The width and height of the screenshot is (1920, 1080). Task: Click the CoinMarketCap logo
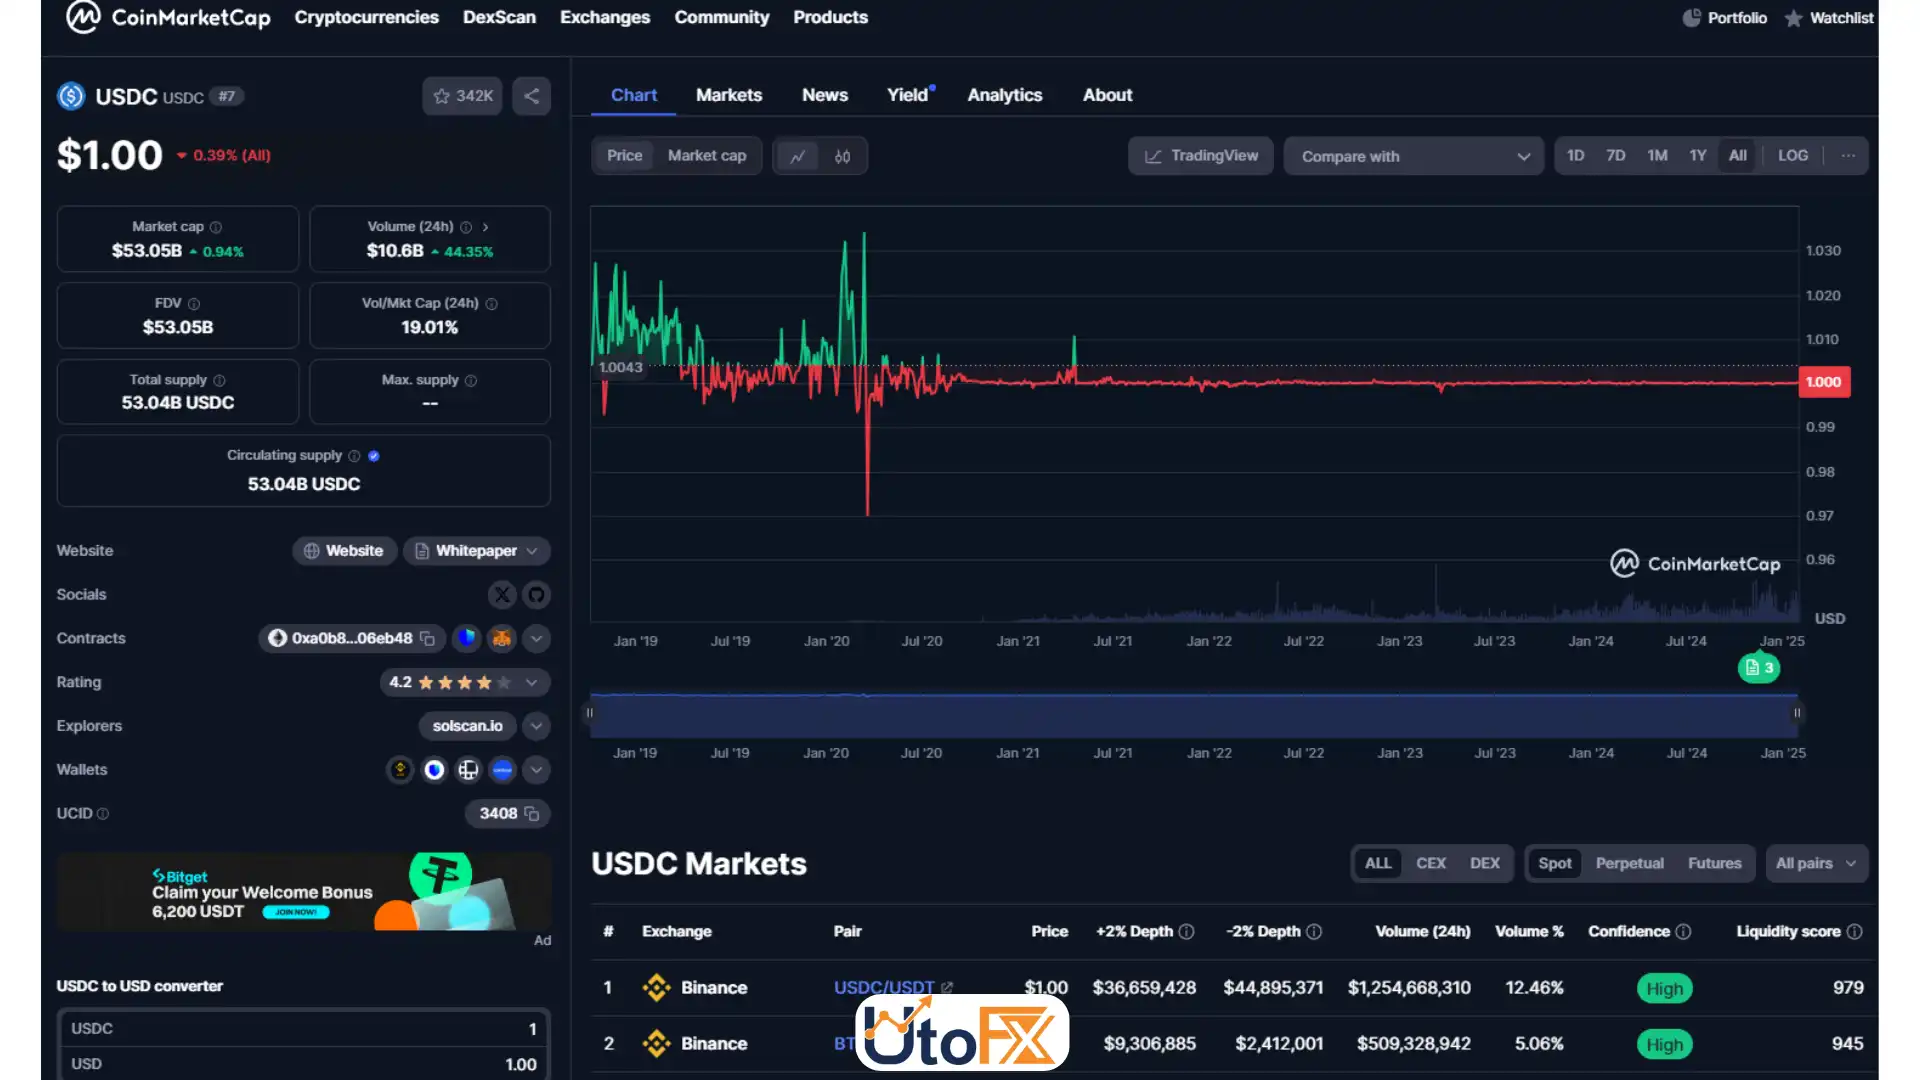tap(168, 17)
